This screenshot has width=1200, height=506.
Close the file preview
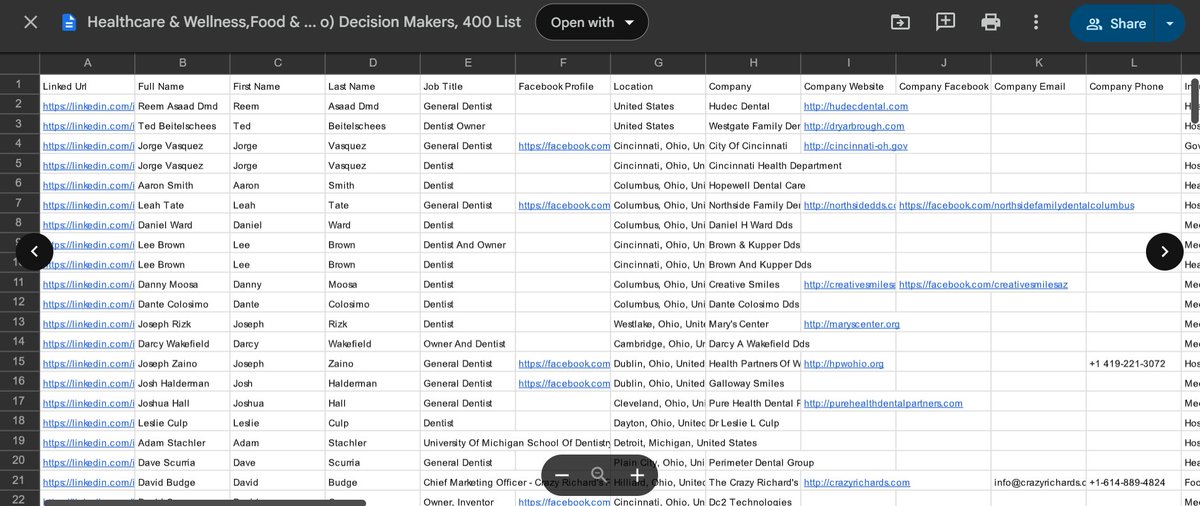pos(31,22)
